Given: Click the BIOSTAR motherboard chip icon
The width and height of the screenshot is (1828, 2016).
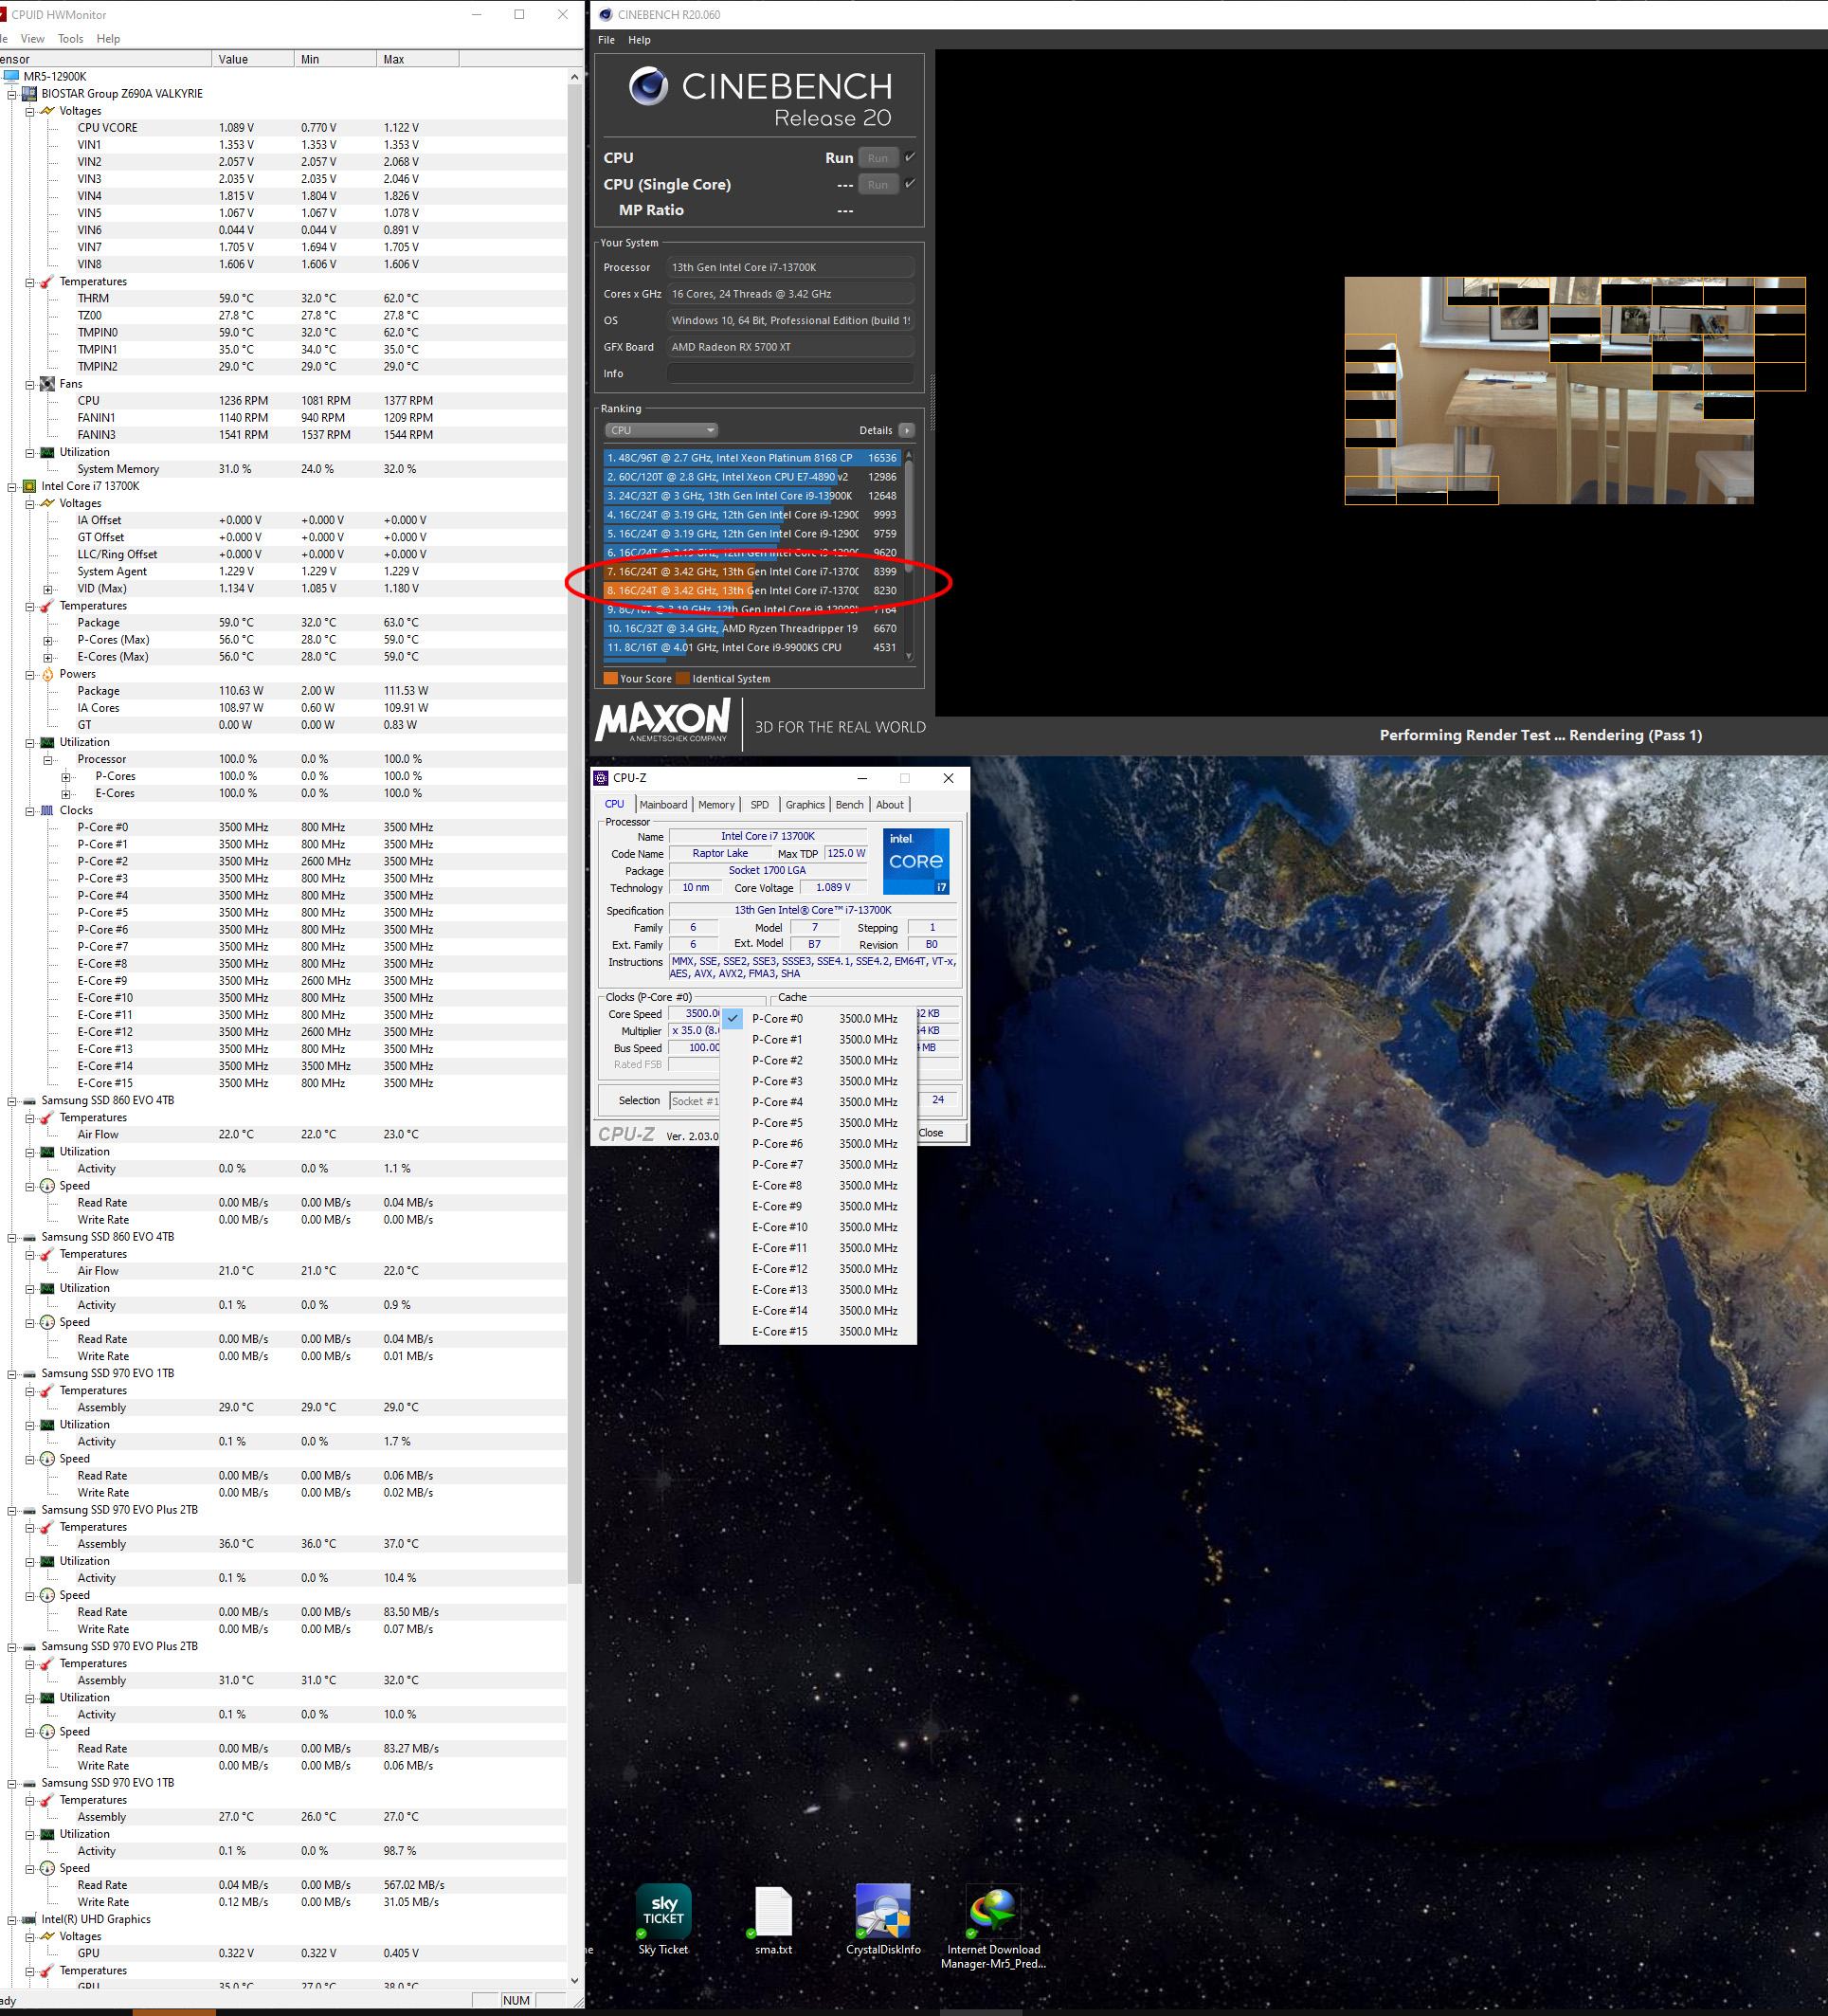Looking at the screenshot, I should tap(29, 94).
